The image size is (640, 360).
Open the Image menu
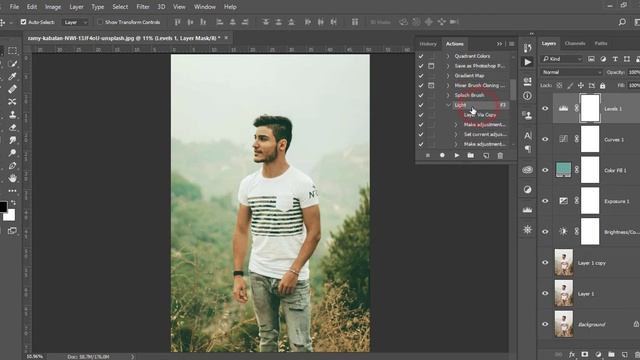pyautogui.click(x=53, y=7)
